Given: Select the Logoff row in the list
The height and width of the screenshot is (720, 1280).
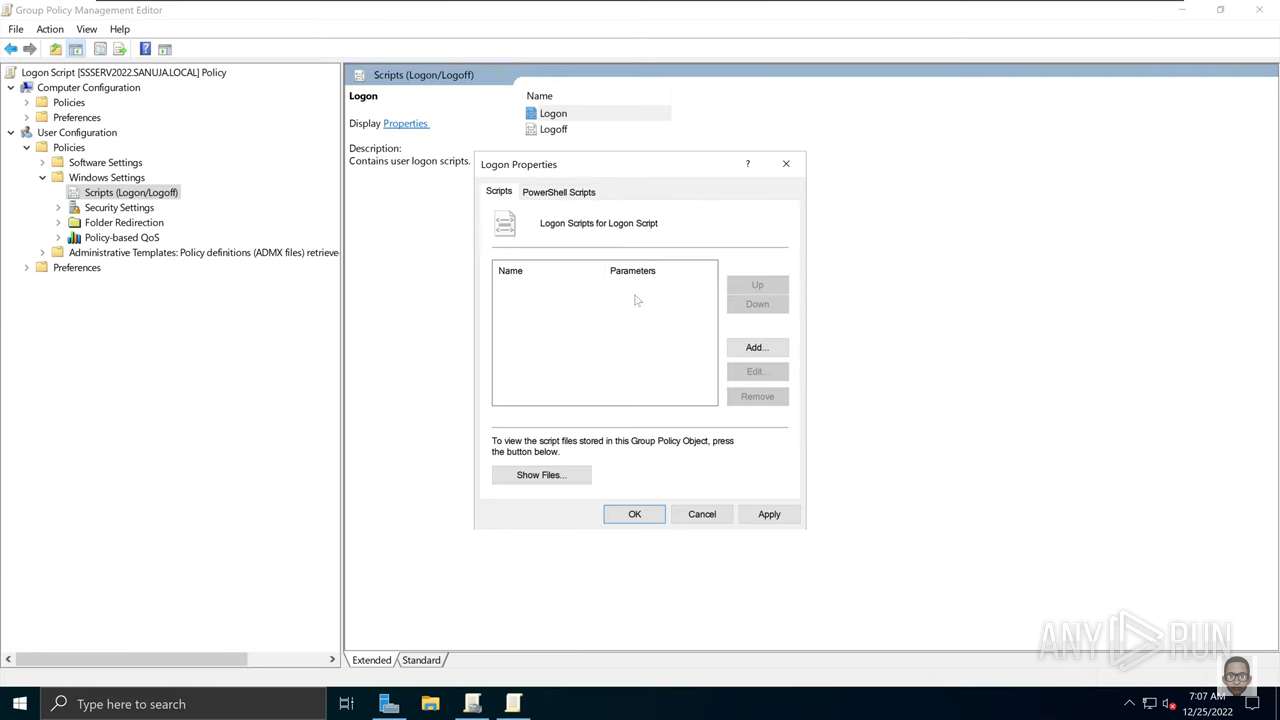Looking at the screenshot, I should (x=597, y=129).
